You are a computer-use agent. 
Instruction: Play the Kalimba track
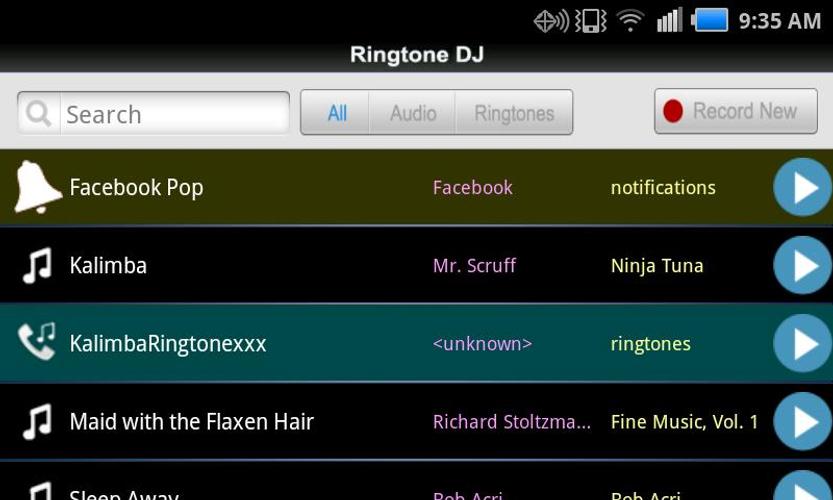pos(802,265)
